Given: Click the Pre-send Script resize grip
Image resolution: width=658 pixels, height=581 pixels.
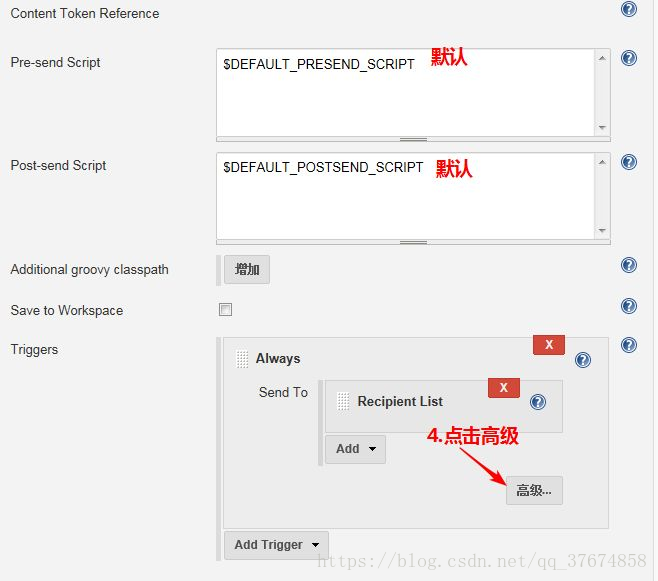Looking at the screenshot, I should click(413, 139).
